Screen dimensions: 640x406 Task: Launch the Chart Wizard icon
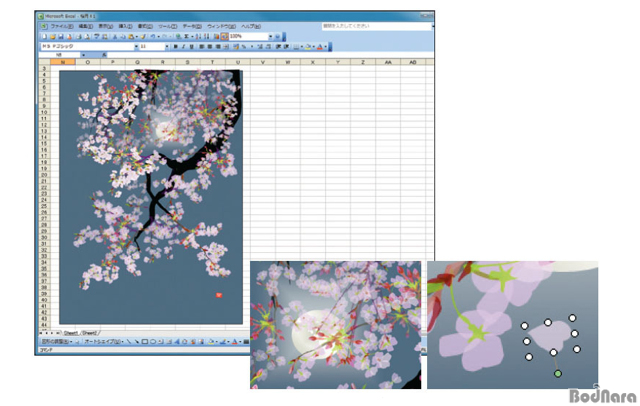pos(216,37)
